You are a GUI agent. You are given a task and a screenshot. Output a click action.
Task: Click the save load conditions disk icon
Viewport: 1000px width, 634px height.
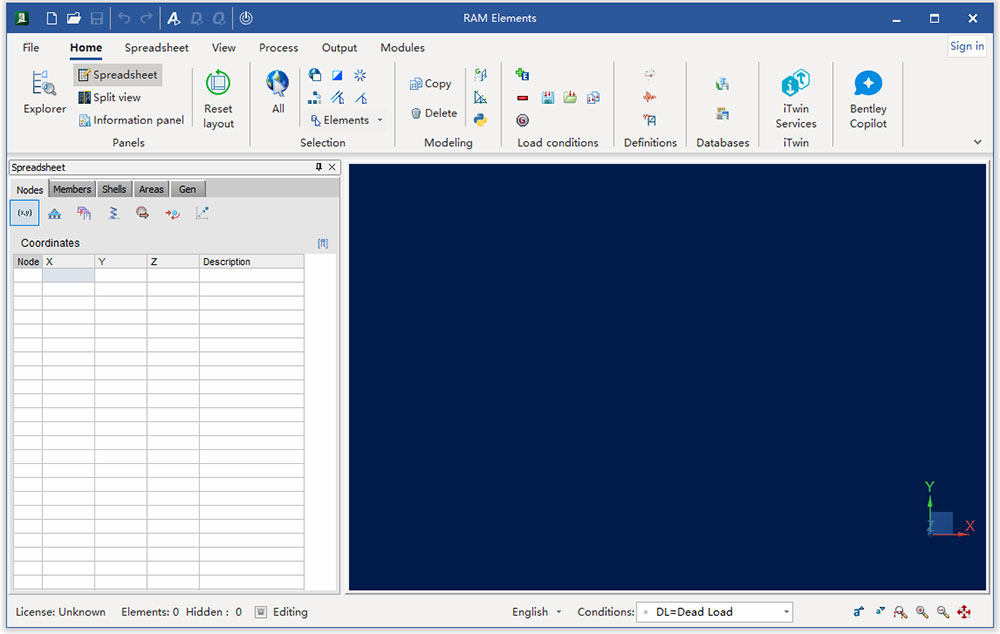548,98
